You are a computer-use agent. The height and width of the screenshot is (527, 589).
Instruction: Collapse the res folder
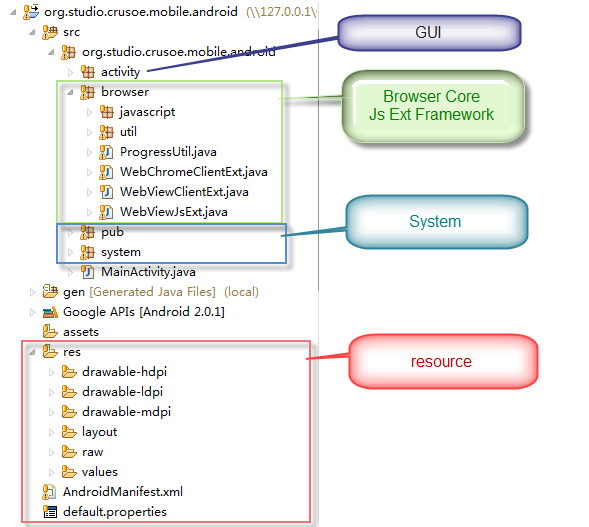pos(32,352)
